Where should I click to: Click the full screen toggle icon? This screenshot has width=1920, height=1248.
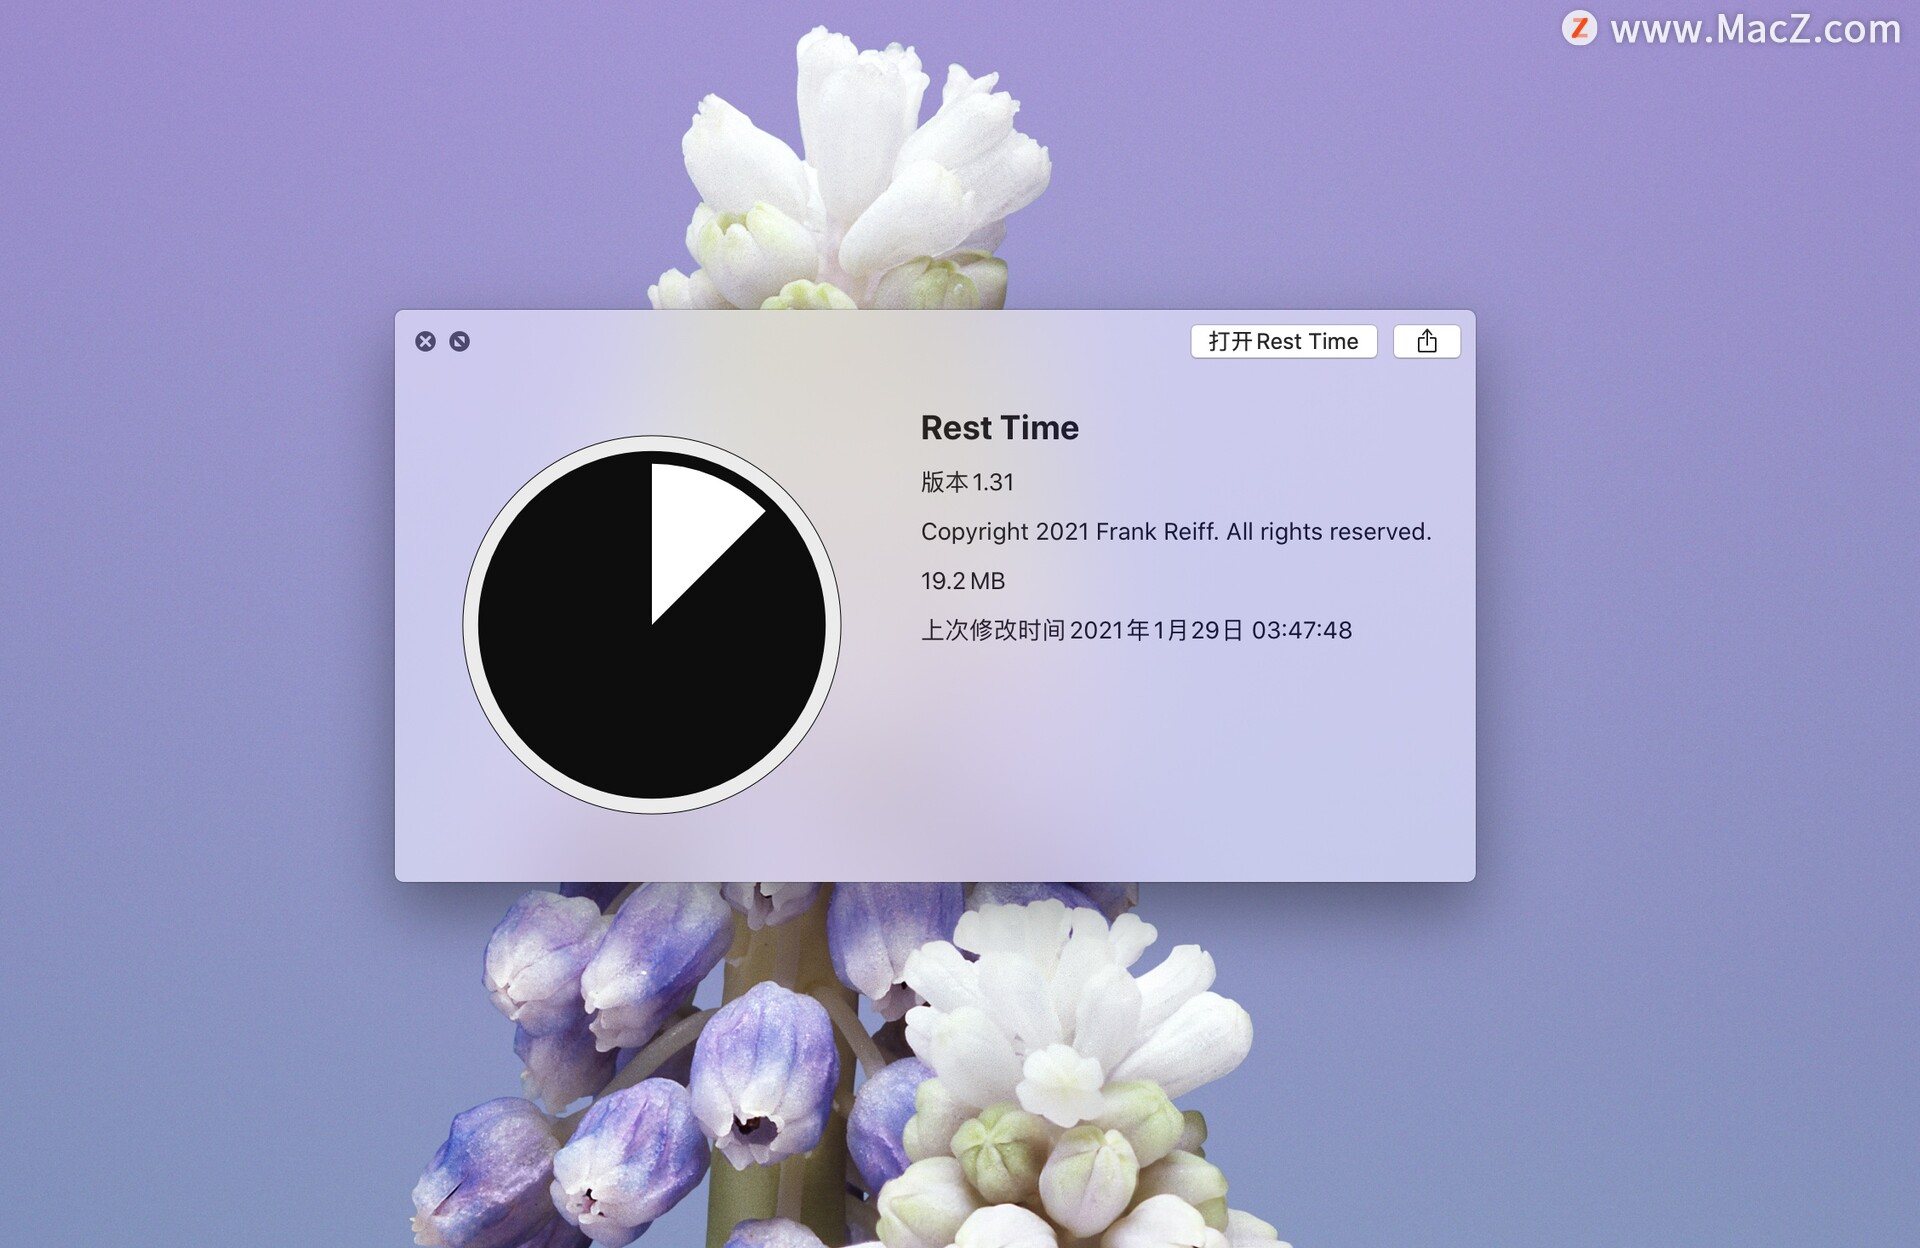click(x=459, y=341)
